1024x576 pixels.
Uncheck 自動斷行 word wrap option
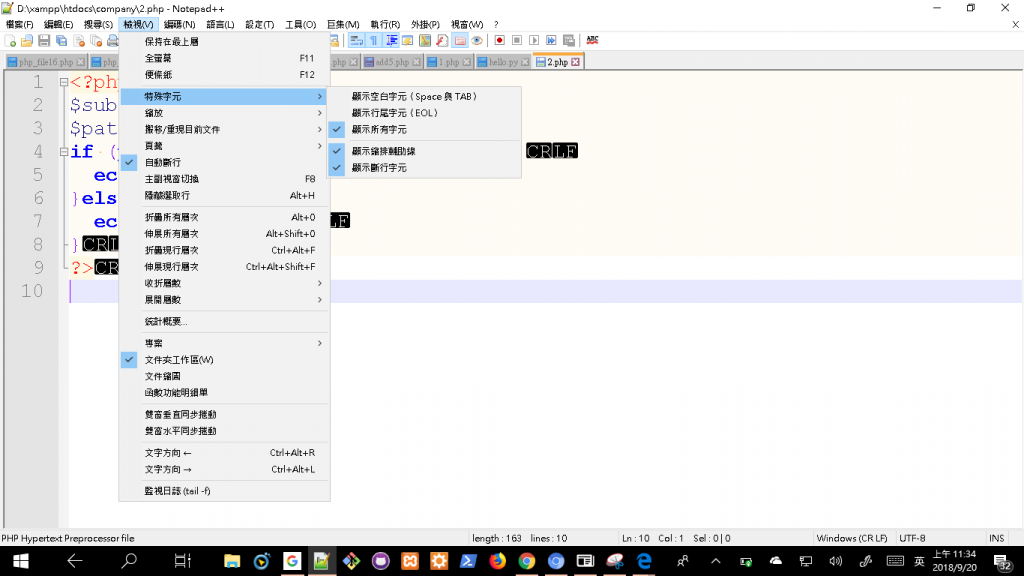[224, 162]
